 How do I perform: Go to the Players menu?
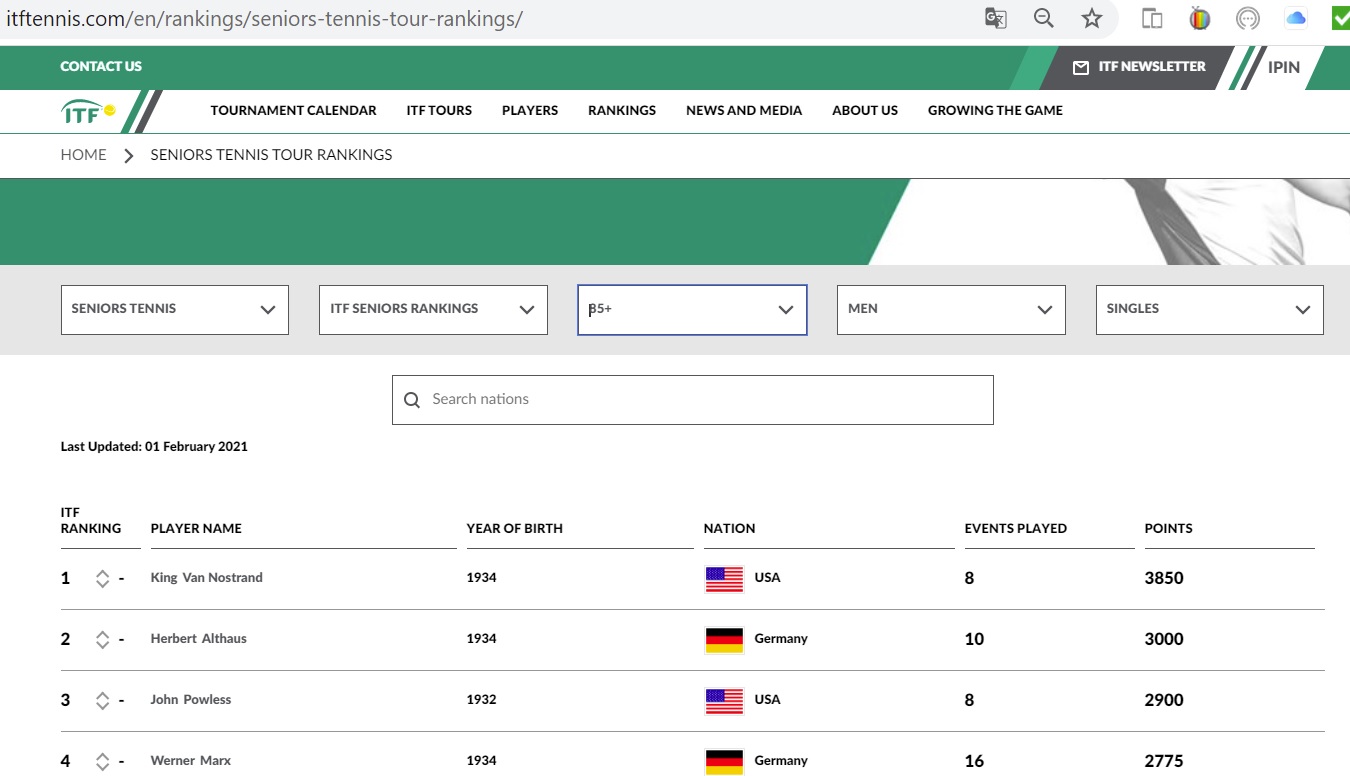click(x=530, y=111)
